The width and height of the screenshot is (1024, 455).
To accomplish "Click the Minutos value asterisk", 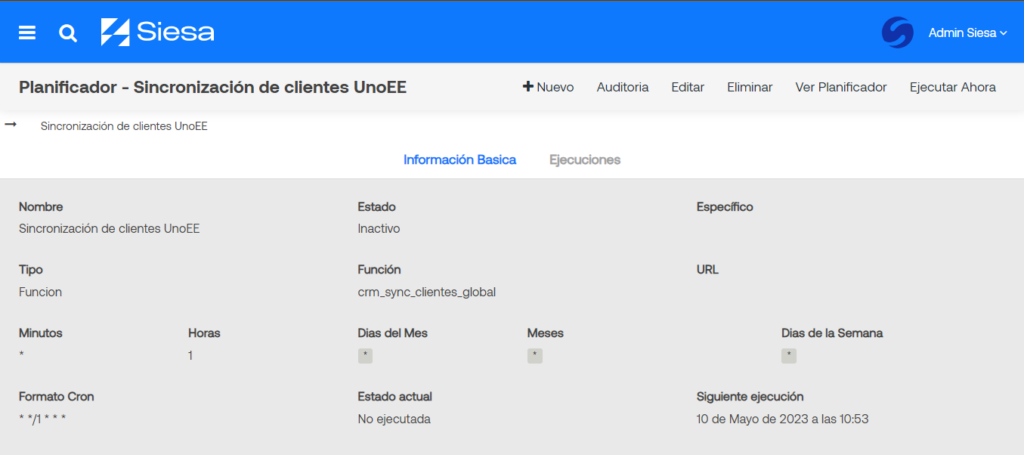I will pyautogui.click(x=22, y=354).
